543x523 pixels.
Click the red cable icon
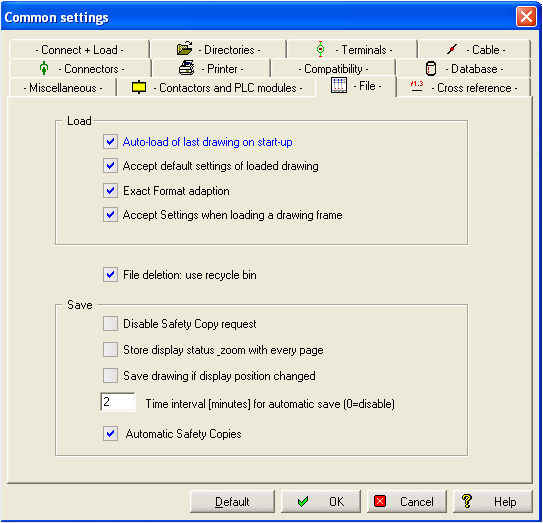452,49
